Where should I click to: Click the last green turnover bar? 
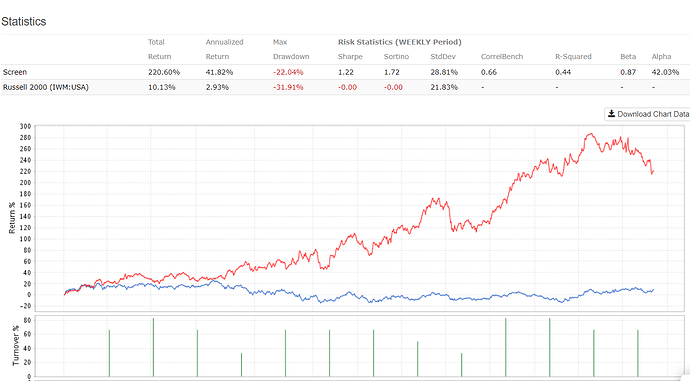pyautogui.click(x=638, y=353)
